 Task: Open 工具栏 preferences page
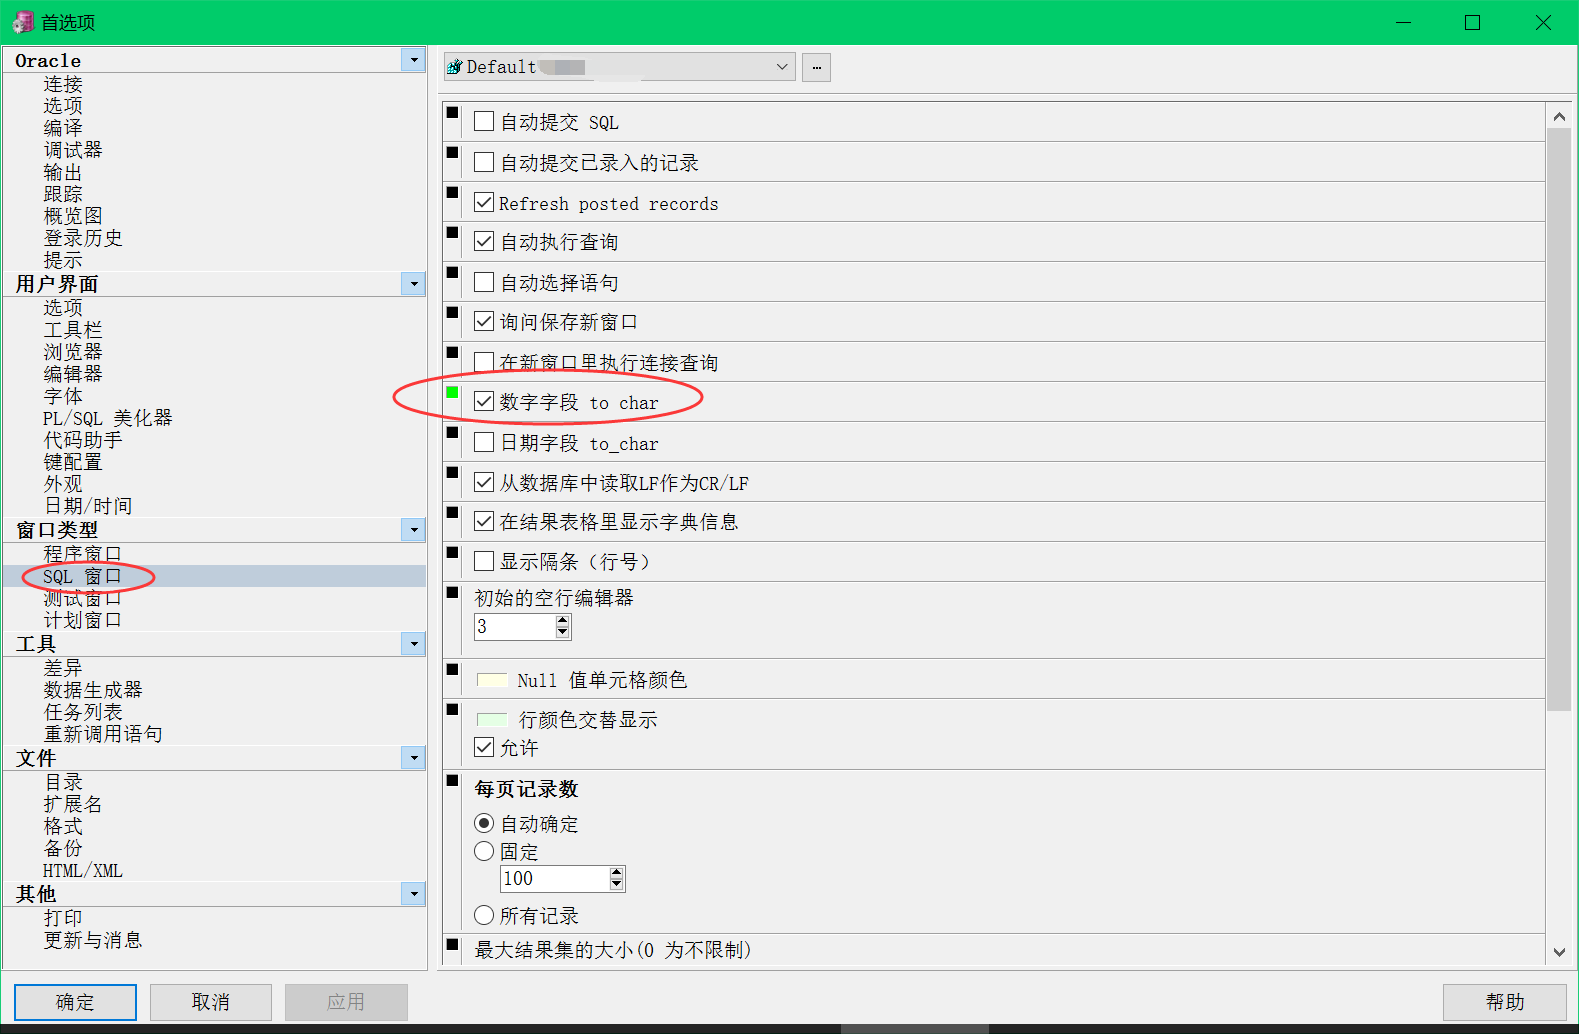(x=73, y=330)
